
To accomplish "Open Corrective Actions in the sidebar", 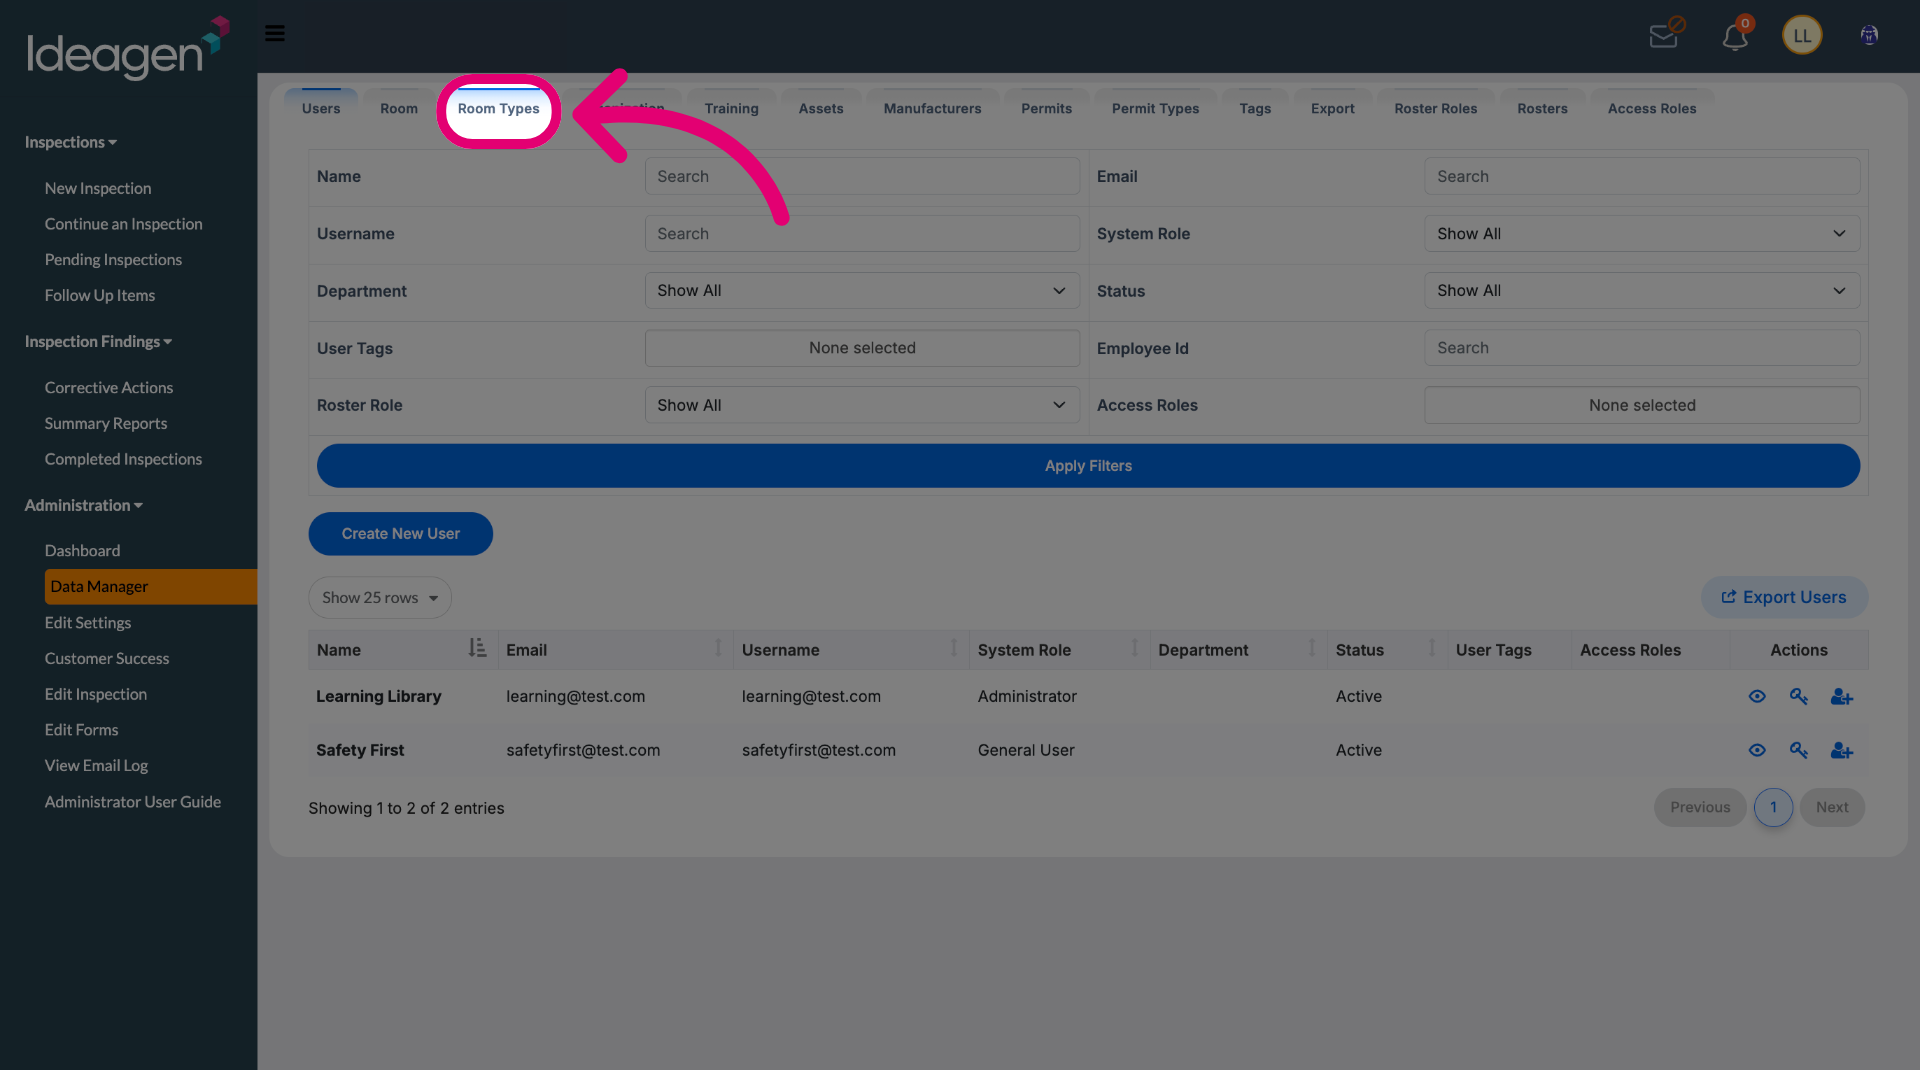I will coord(109,387).
